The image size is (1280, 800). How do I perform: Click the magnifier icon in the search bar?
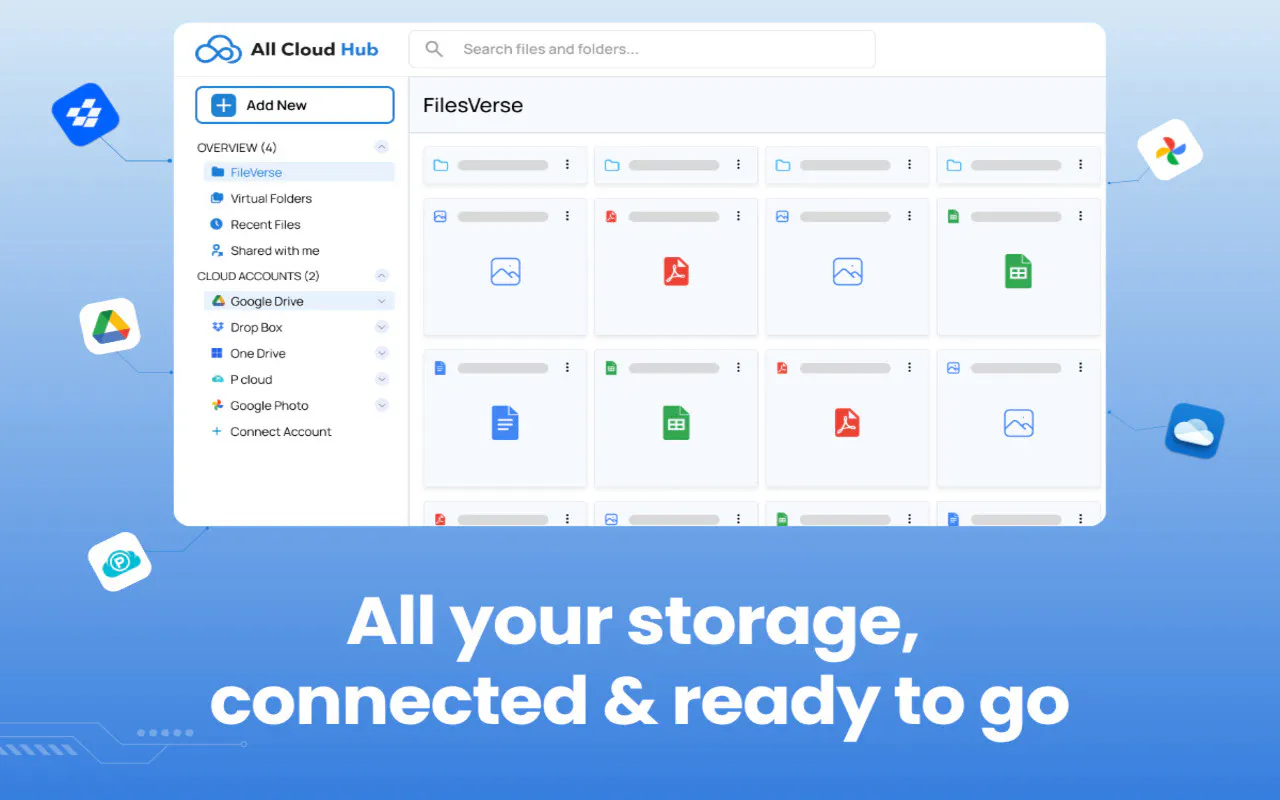[x=434, y=49]
